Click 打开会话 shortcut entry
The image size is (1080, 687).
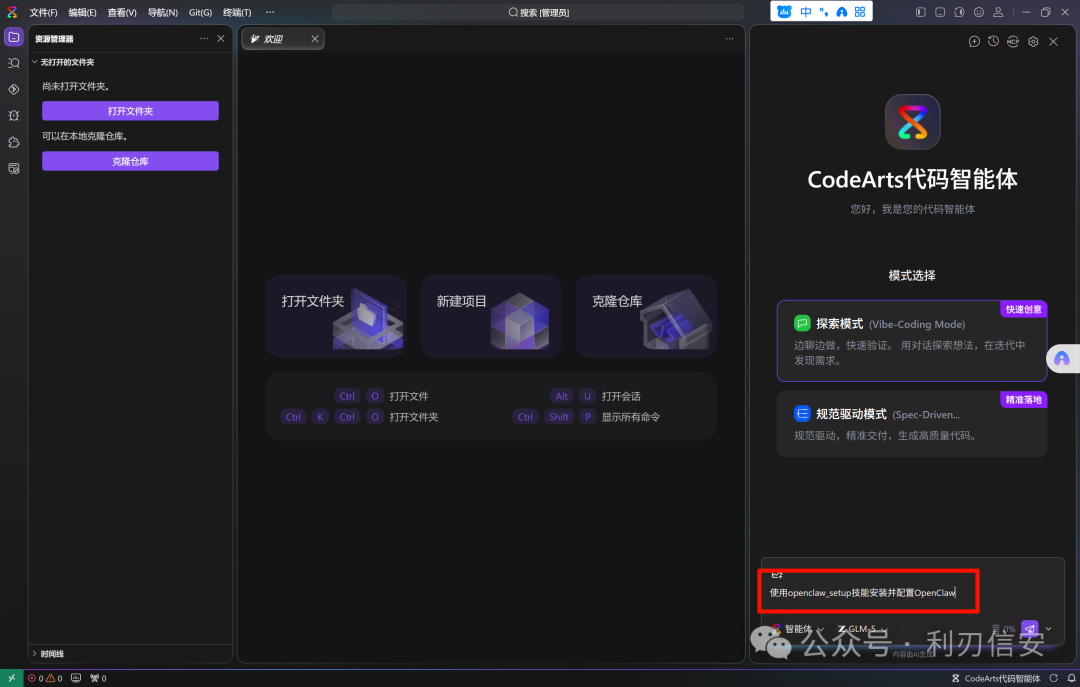pos(621,396)
